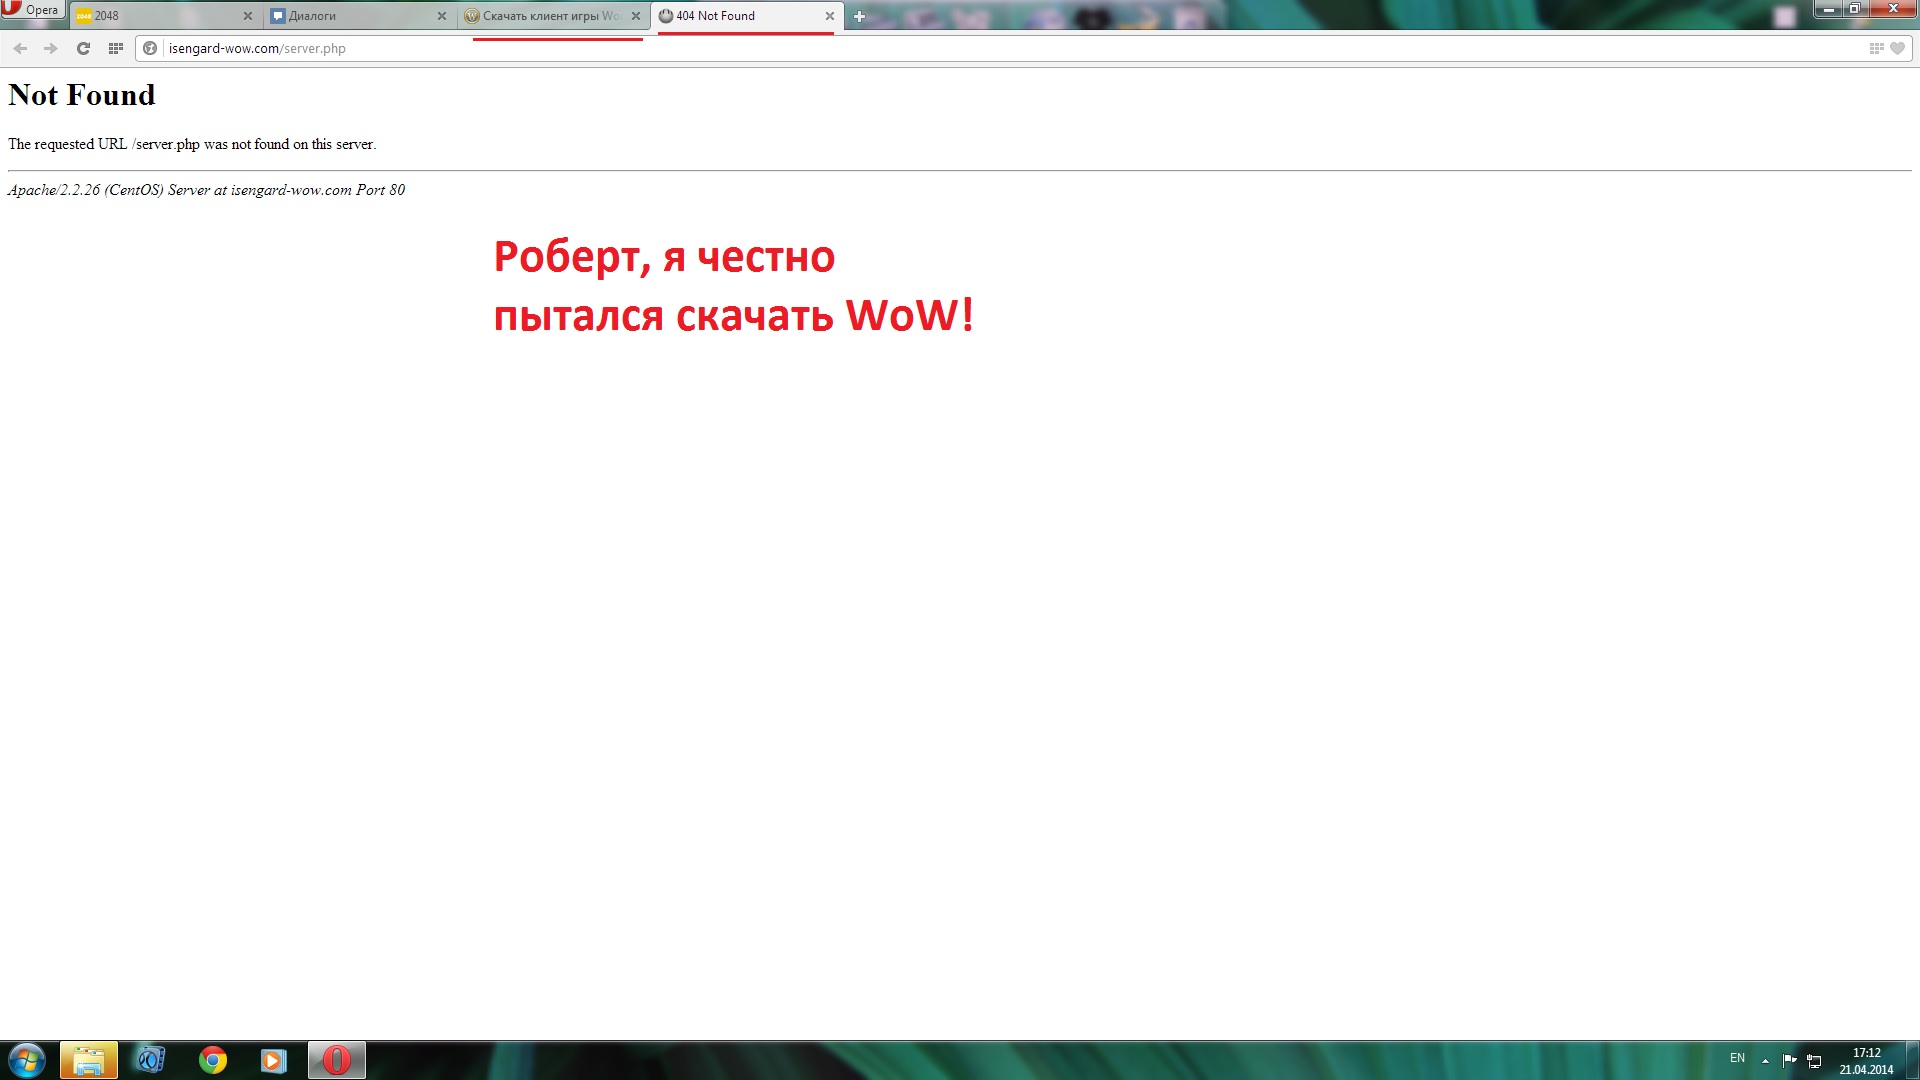
Task: Open Google Chrome from taskbar
Action: (x=212, y=1060)
